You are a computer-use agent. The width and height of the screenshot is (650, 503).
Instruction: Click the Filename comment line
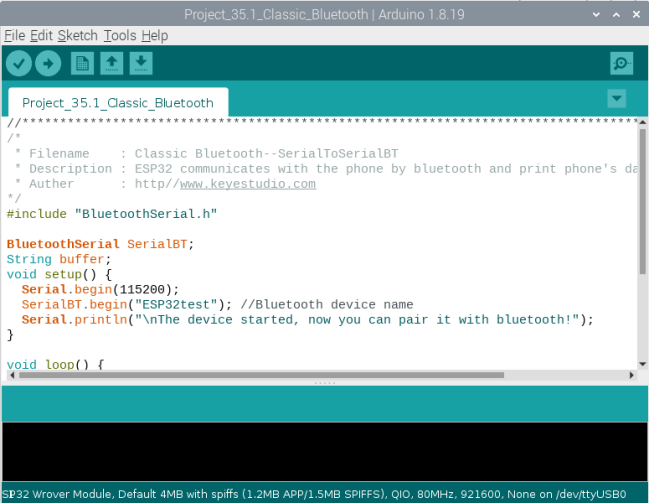point(206,154)
